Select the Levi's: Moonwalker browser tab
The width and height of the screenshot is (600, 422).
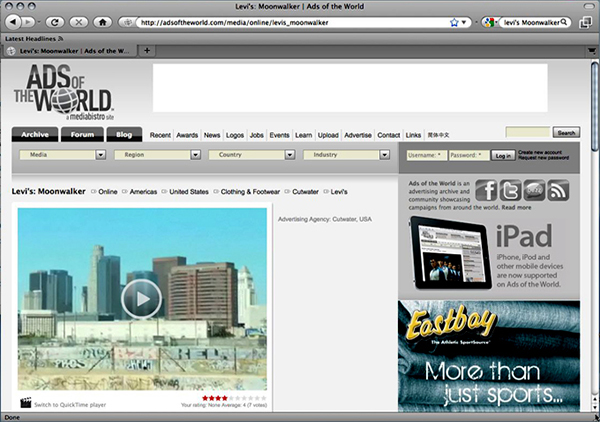(x=70, y=51)
